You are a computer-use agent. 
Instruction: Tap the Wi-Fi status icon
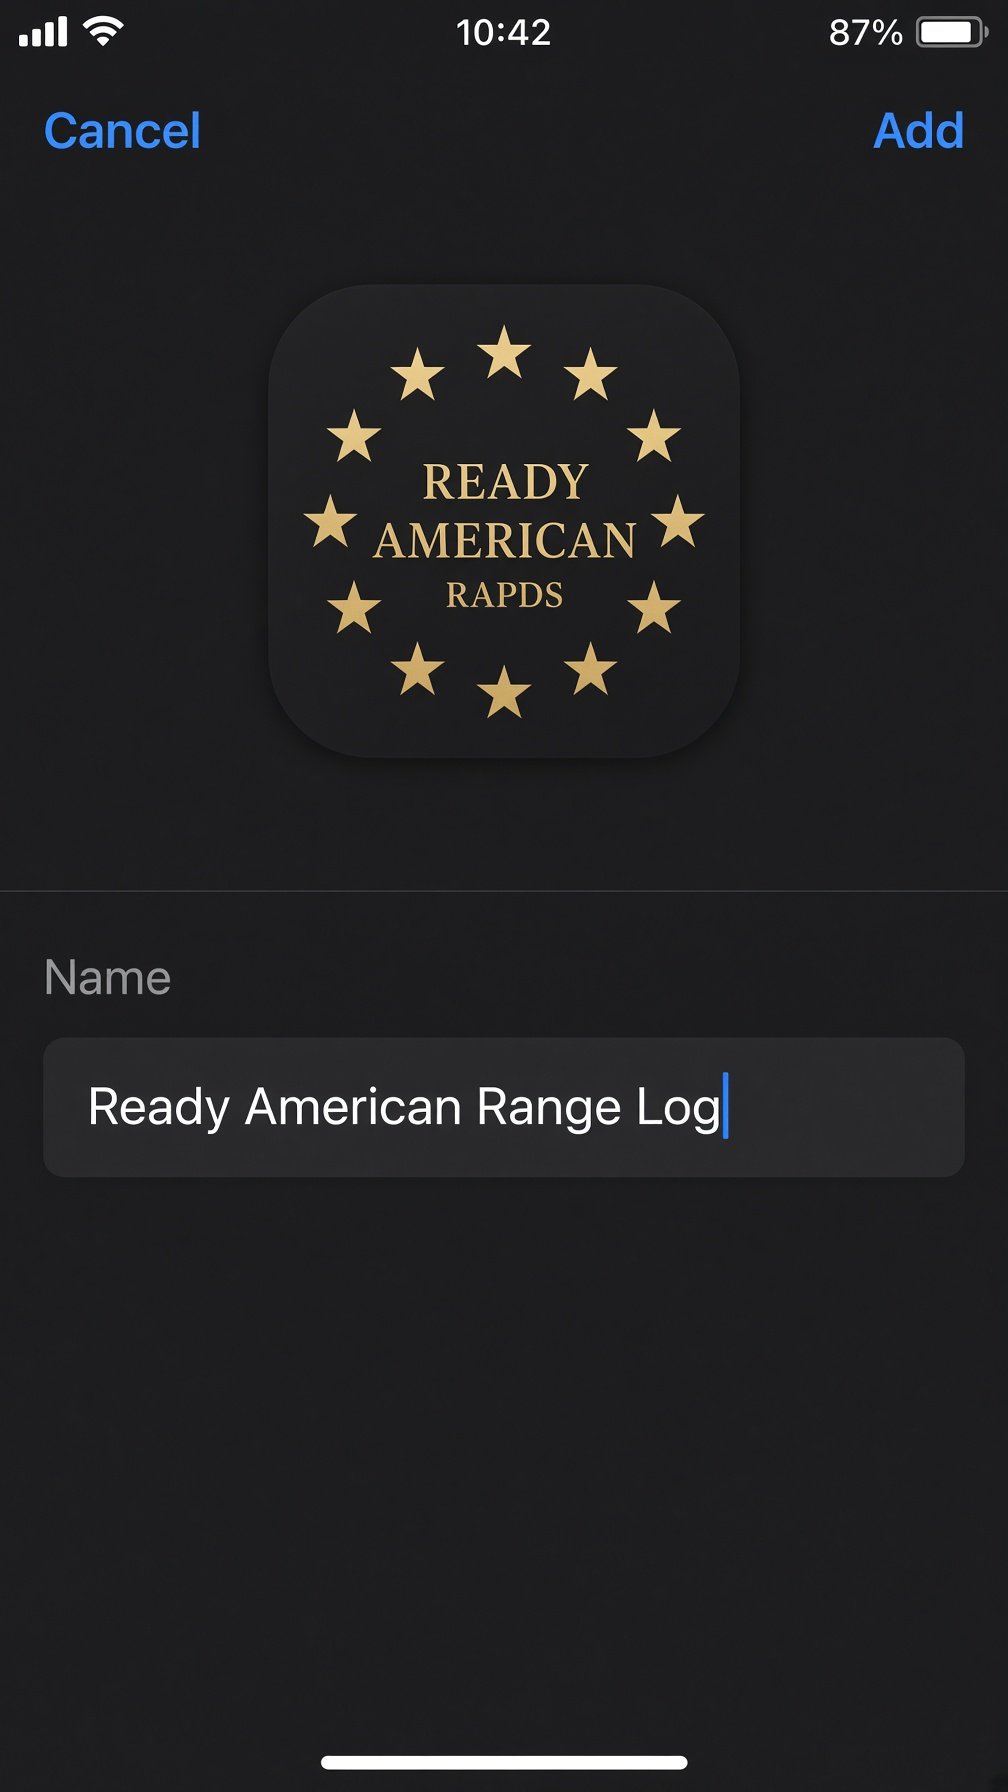[x=103, y=32]
